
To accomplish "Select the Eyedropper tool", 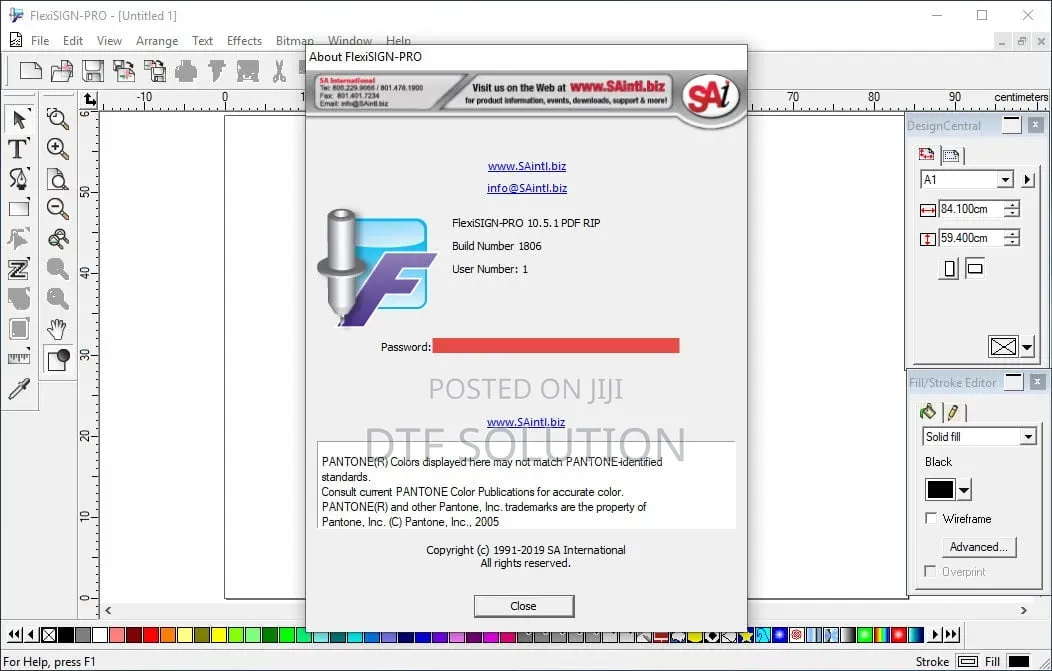I will tap(19, 389).
